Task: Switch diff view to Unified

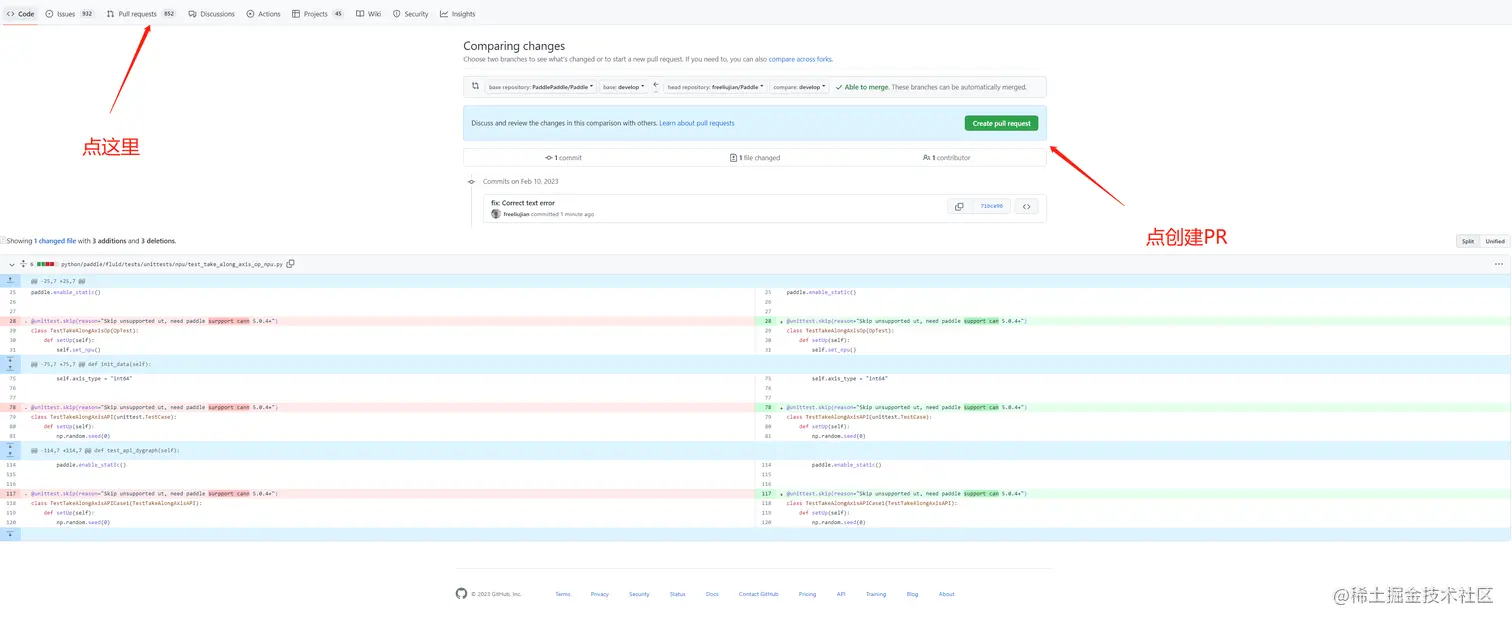Action: (x=1495, y=241)
